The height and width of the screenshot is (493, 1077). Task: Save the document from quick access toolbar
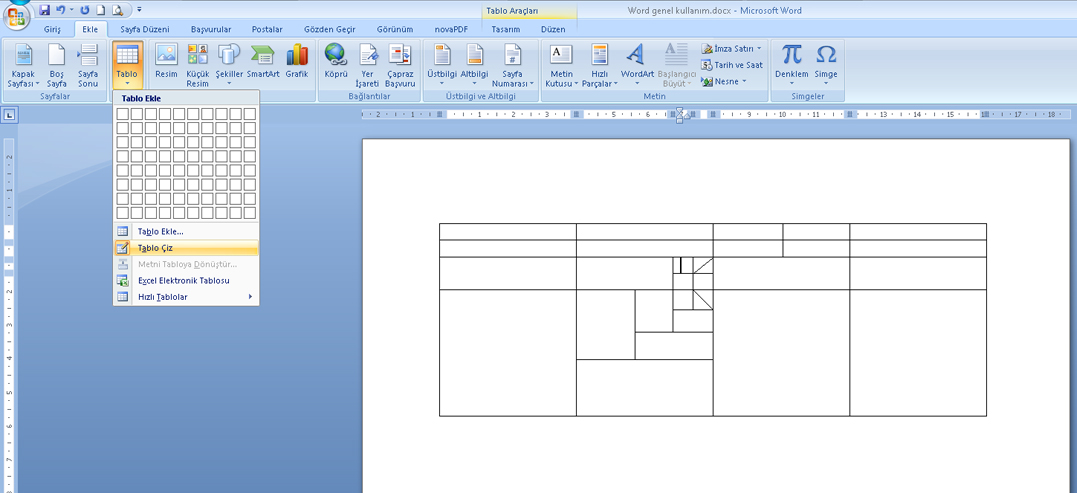coord(45,10)
